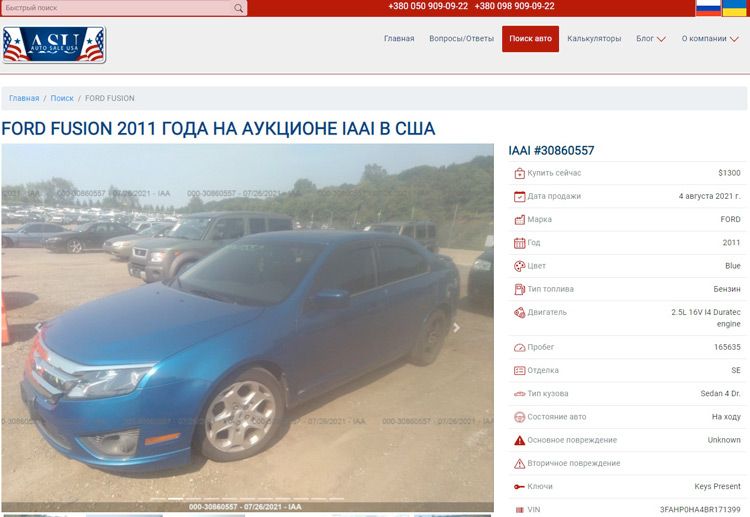The image size is (750, 517).
Task: Select the SE trim value
Action: click(x=736, y=370)
